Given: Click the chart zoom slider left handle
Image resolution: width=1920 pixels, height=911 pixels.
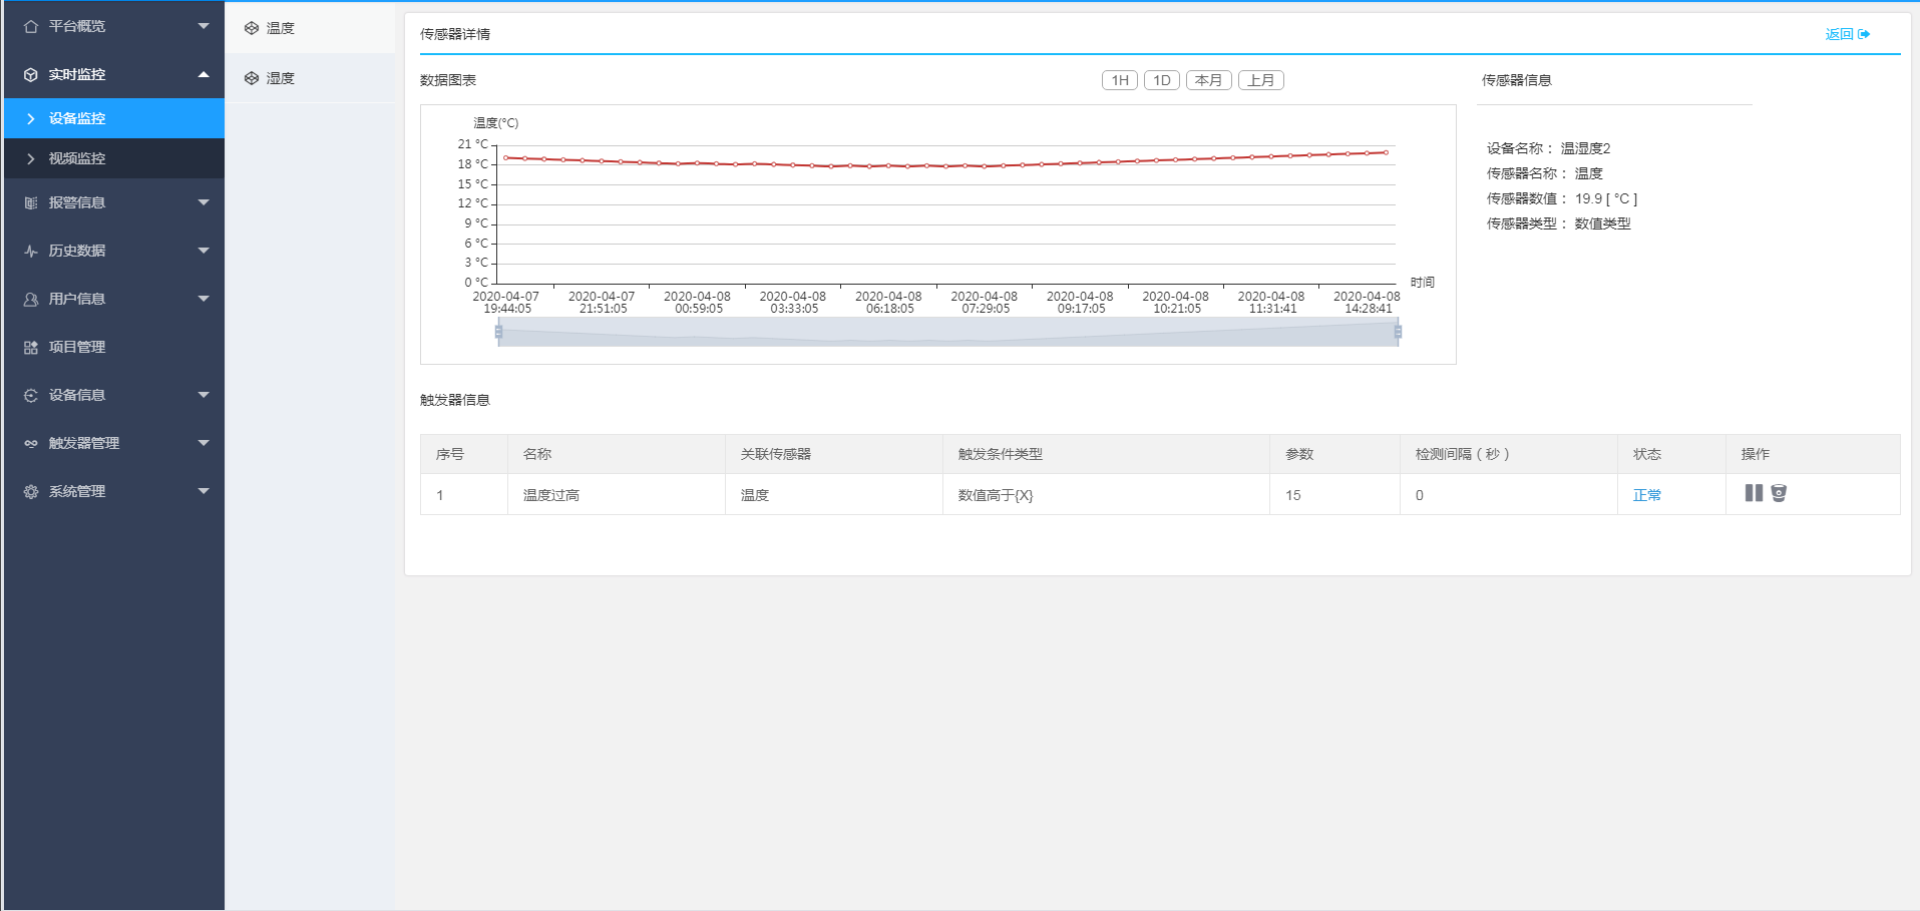Looking at the screenshot, I should [498, 332].
